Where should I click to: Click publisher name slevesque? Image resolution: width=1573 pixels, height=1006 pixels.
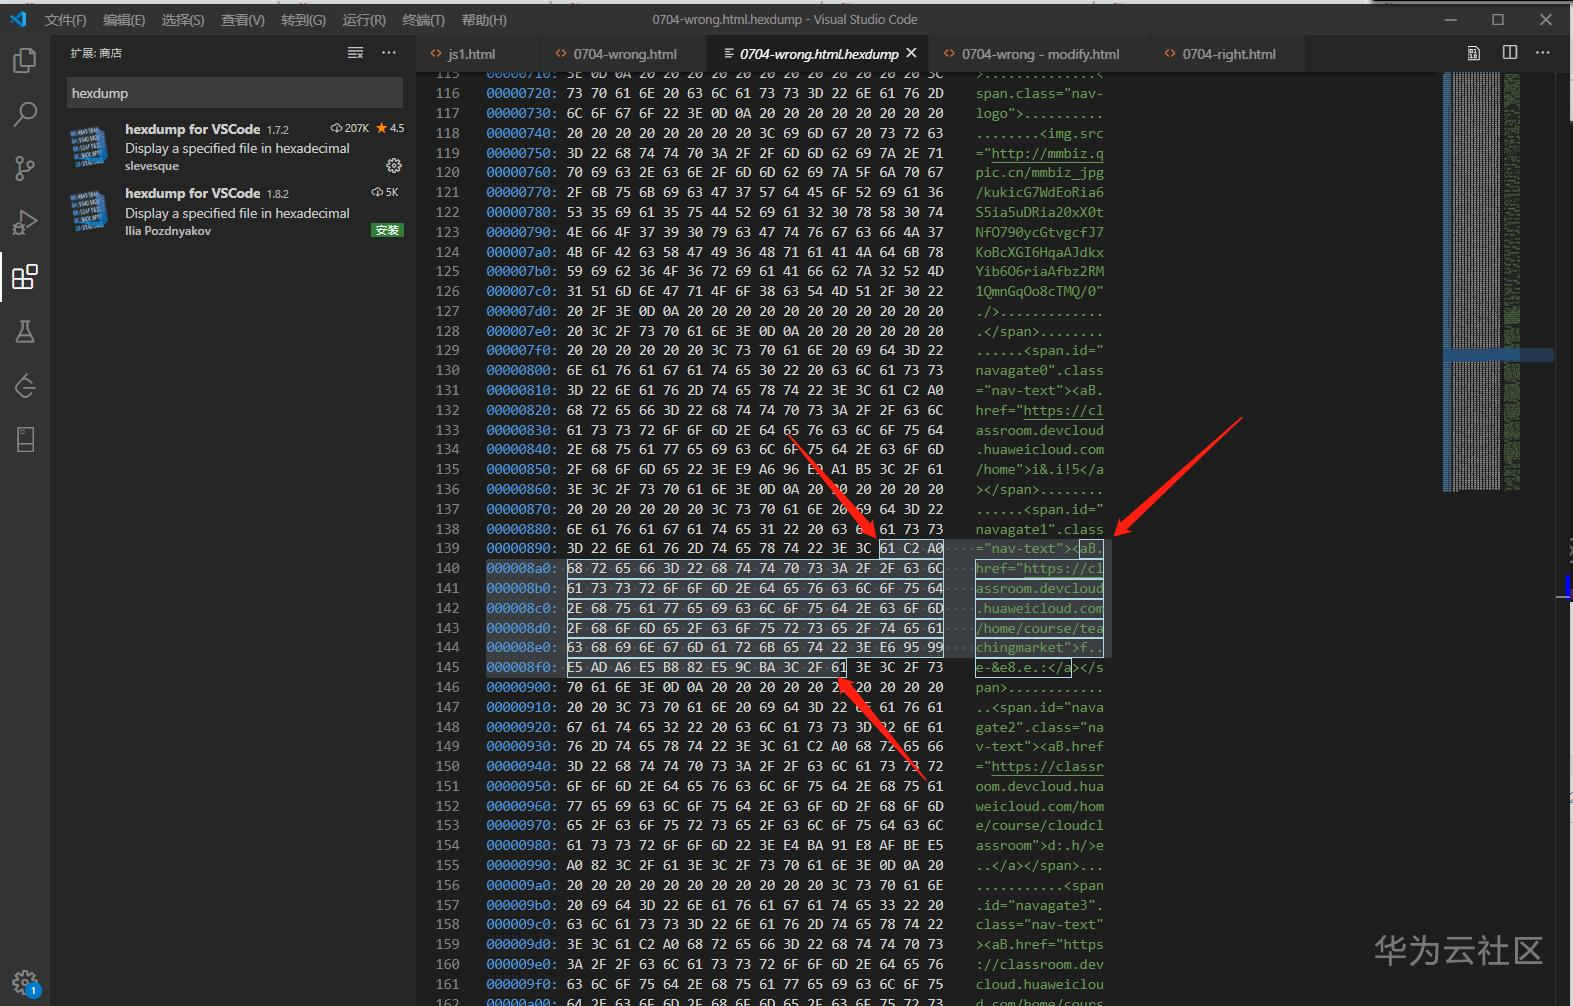(152, 166)
